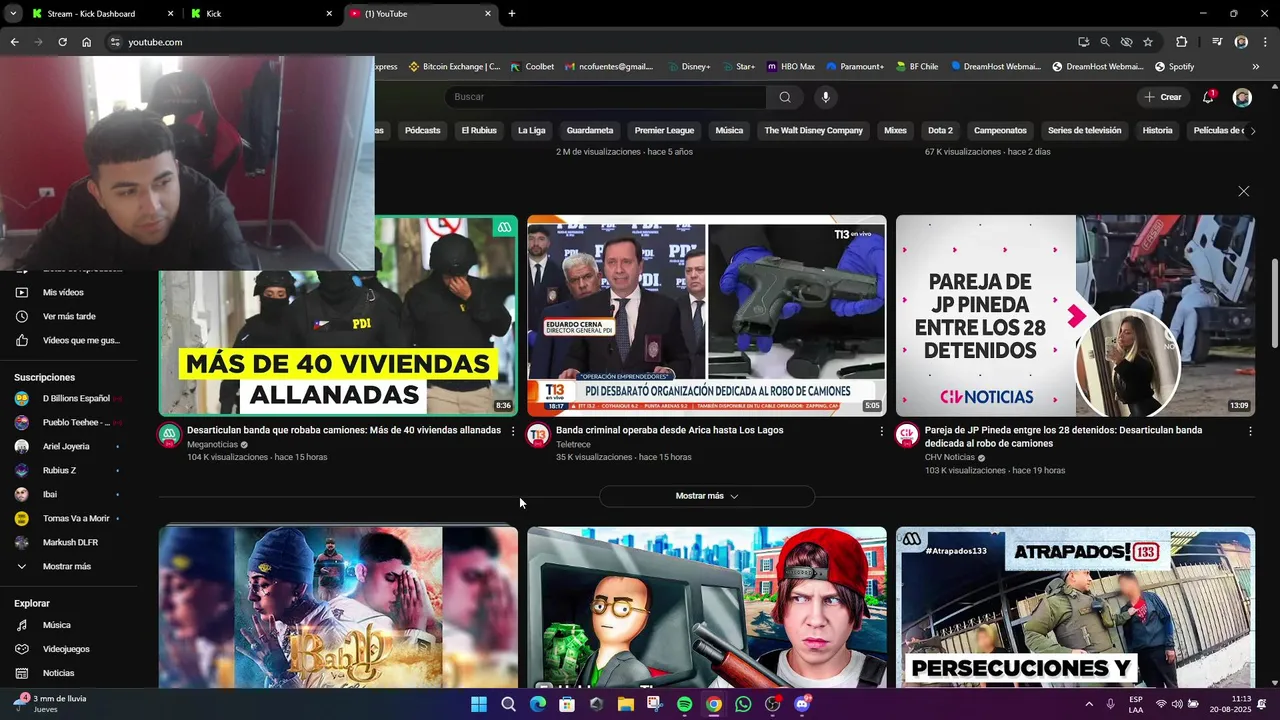Select the Guardameta chip
Image resolution: width=1280 pixels, height=720 pixels.
(590, 130)
